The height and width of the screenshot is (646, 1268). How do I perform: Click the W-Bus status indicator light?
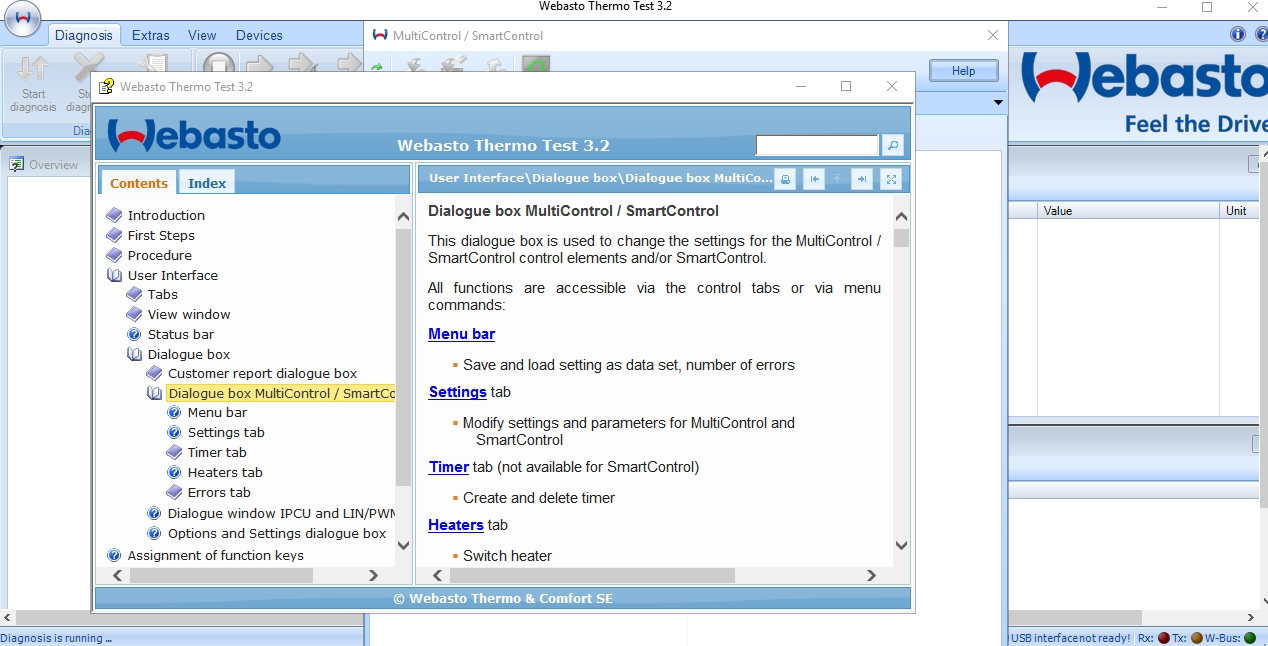point(1250,638)
